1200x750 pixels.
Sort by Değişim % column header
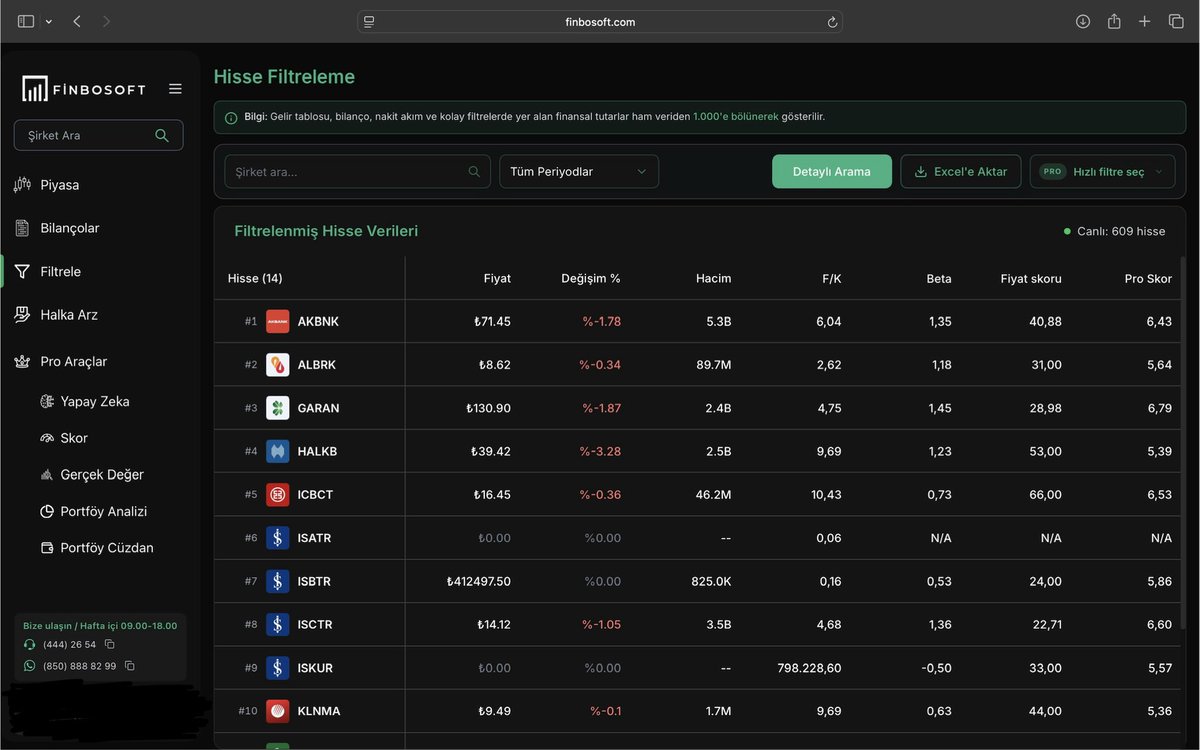(591, 278)
